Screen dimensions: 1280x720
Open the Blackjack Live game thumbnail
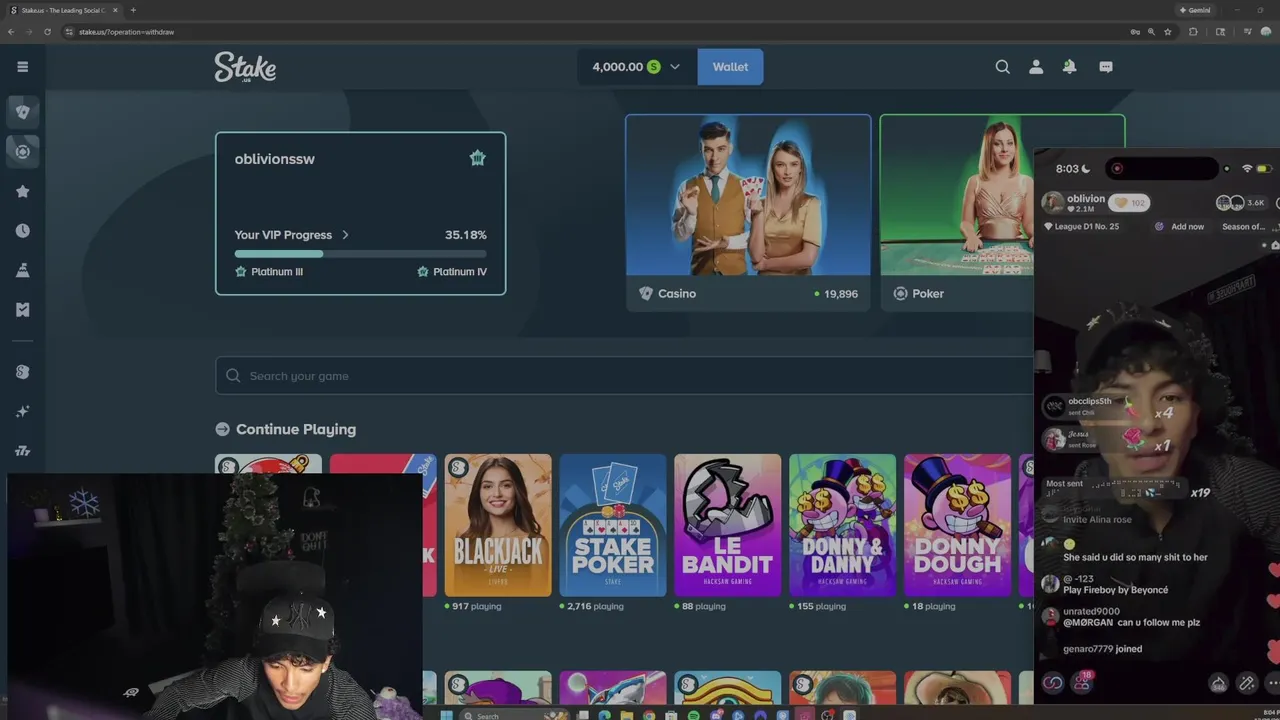[x=498, y=525]
